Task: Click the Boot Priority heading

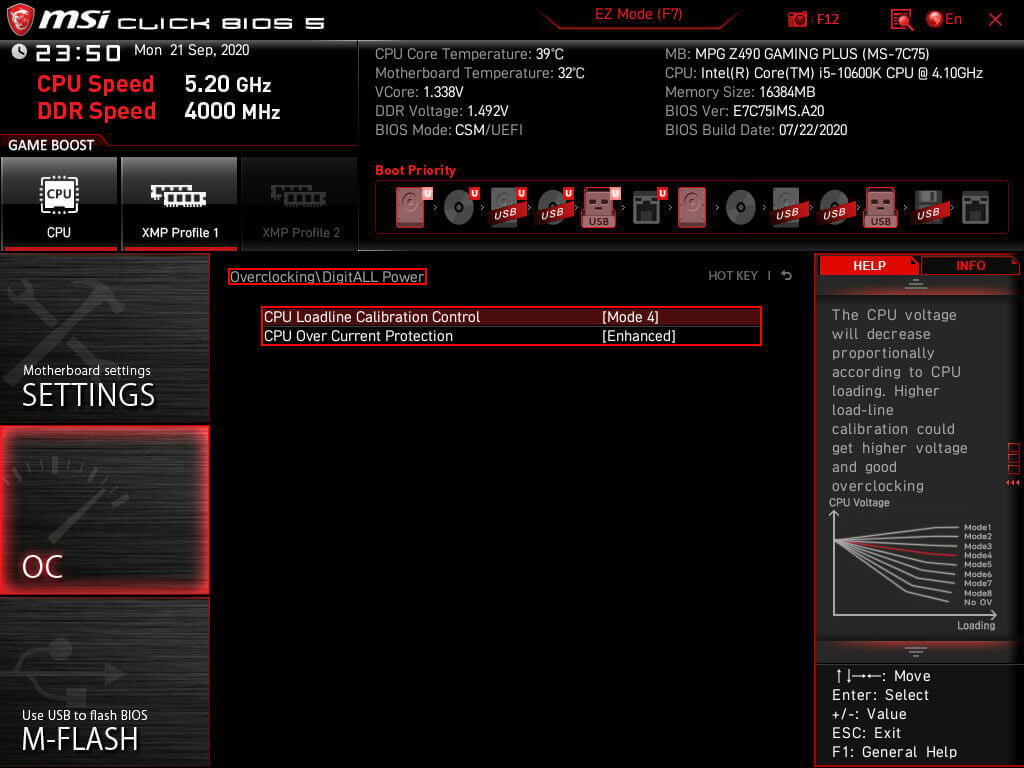Action: [x=415, y=170]
